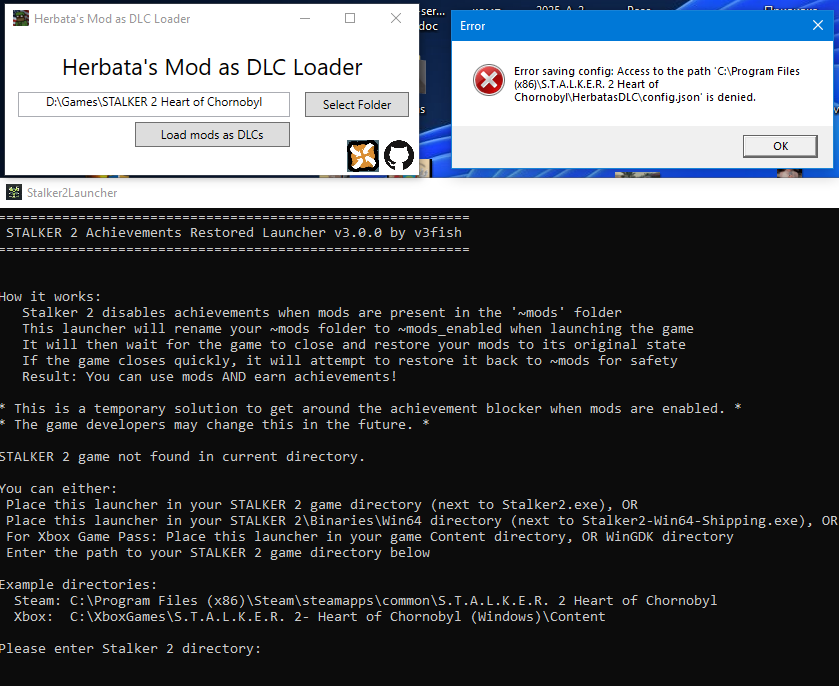The width and height of the screenshot is (839, 686).
Task: Click the Steam example directory line
Action: coord(365,600)
